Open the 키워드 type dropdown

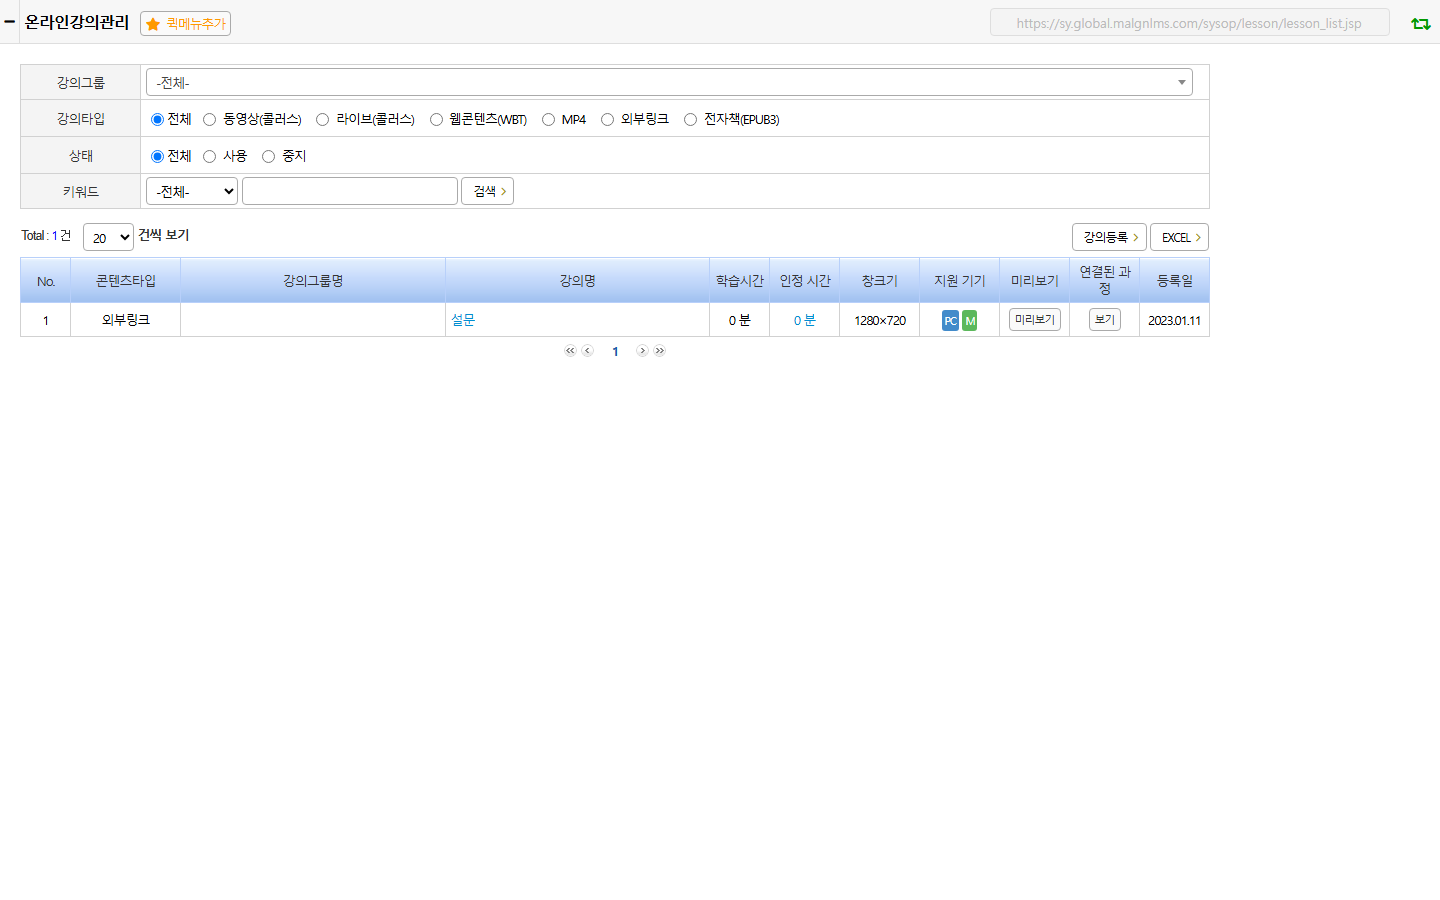pos(192,191)
